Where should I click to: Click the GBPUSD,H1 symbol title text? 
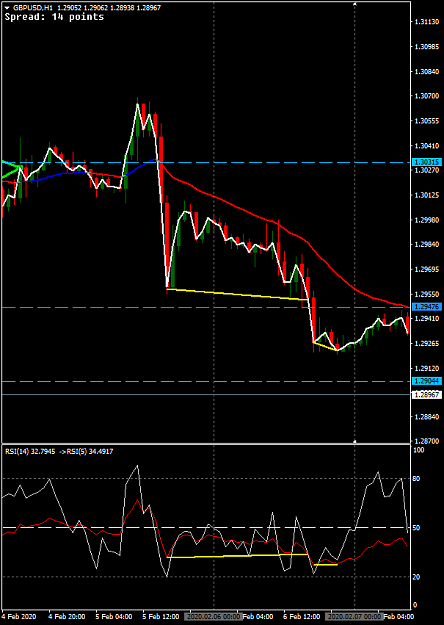coord(31,7)
